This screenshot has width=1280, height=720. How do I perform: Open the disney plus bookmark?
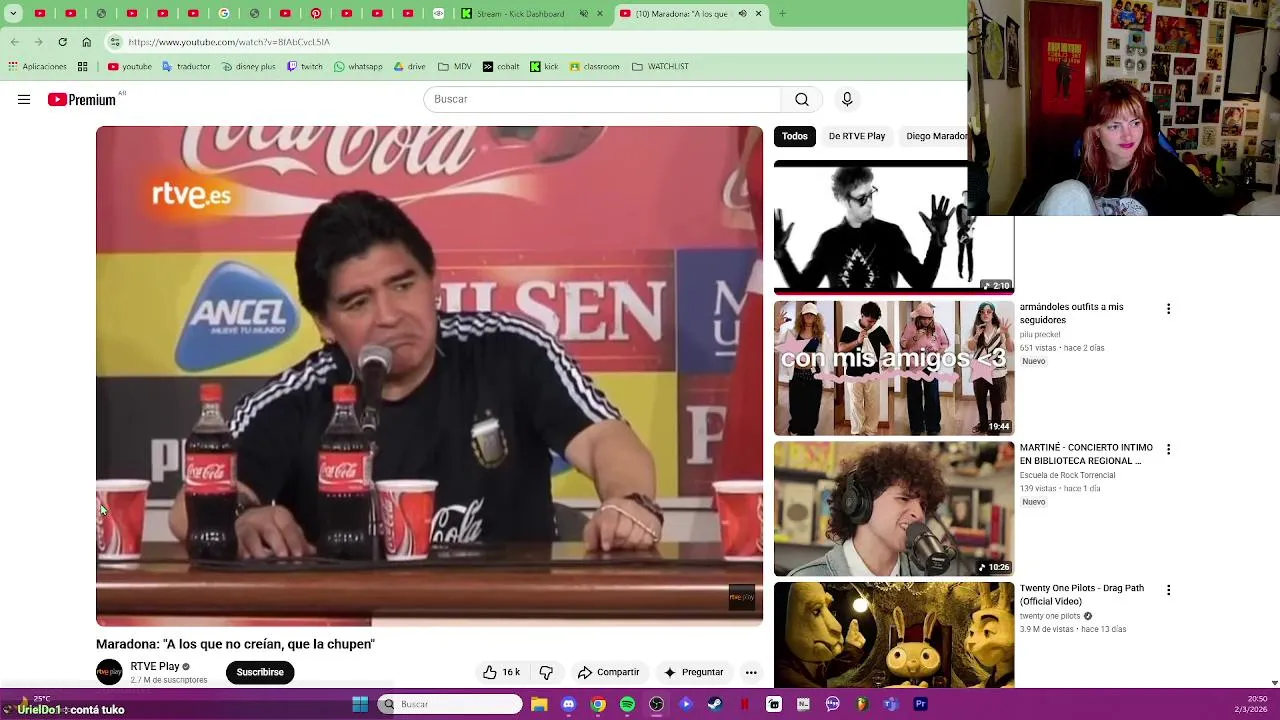pyautogui.click(x=248, y=67)
